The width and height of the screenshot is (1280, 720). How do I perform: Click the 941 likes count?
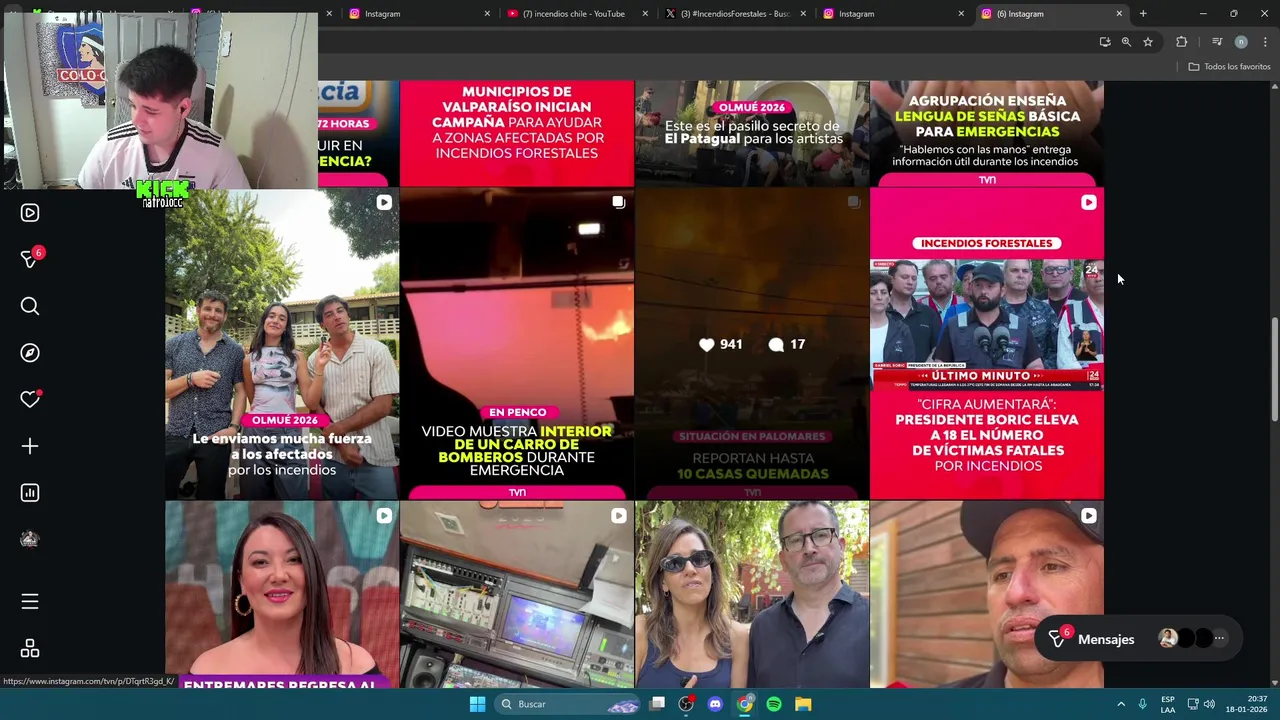click(721, 344)
